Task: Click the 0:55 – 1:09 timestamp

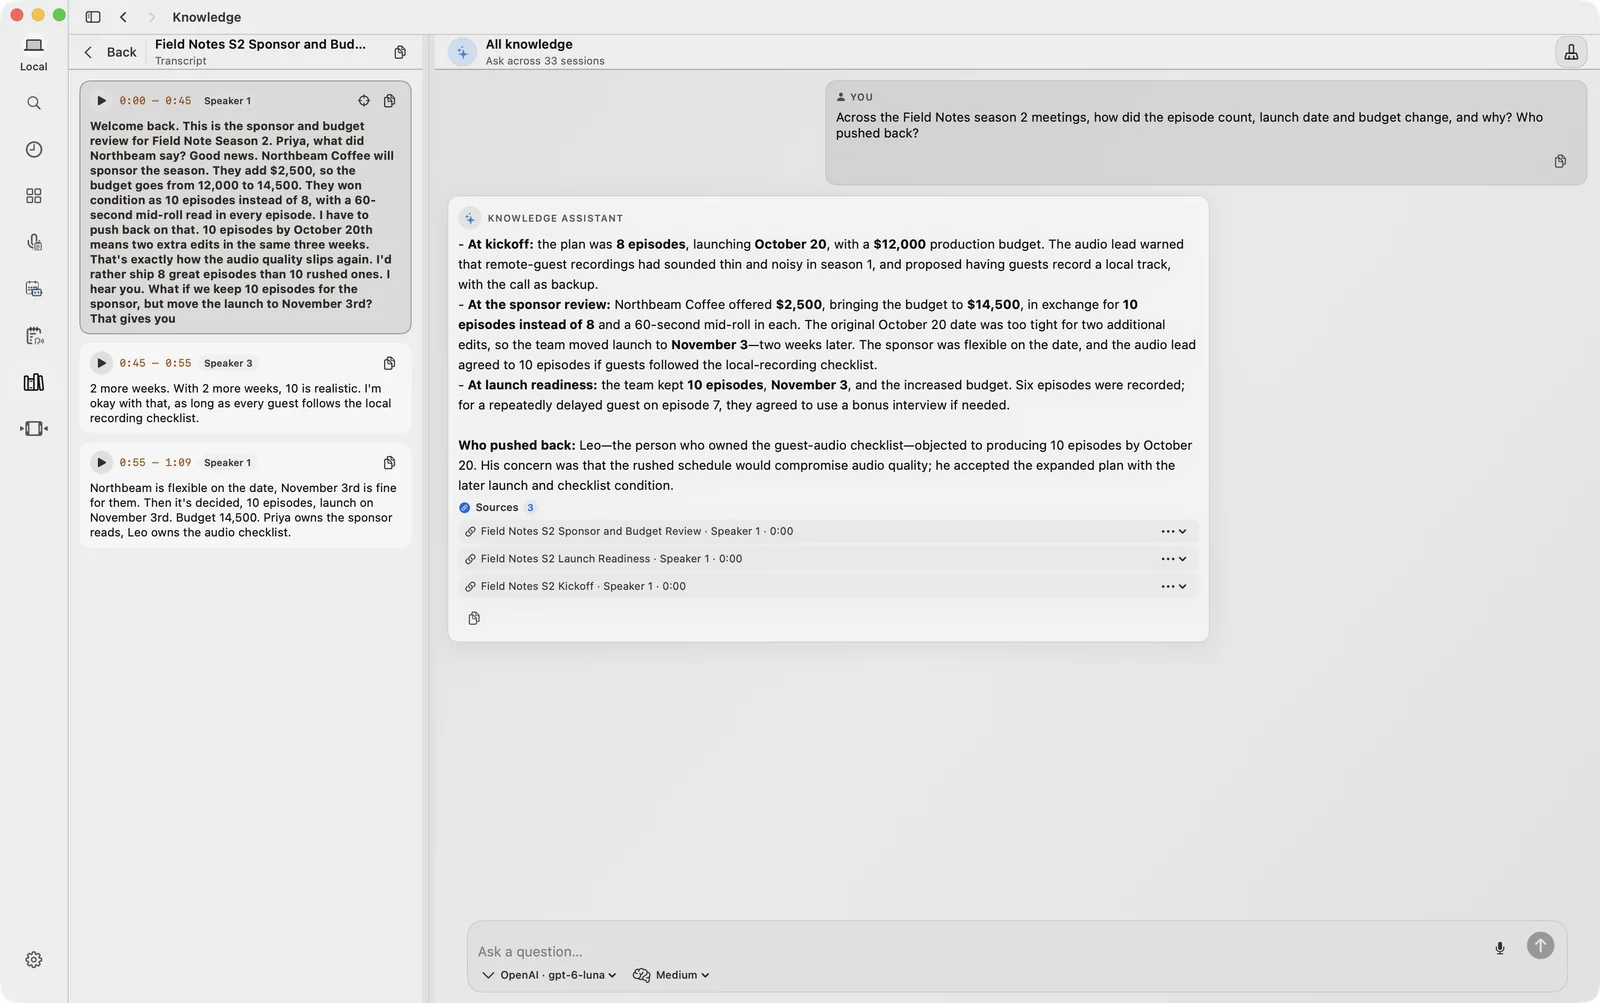Action: pos(155,463)
